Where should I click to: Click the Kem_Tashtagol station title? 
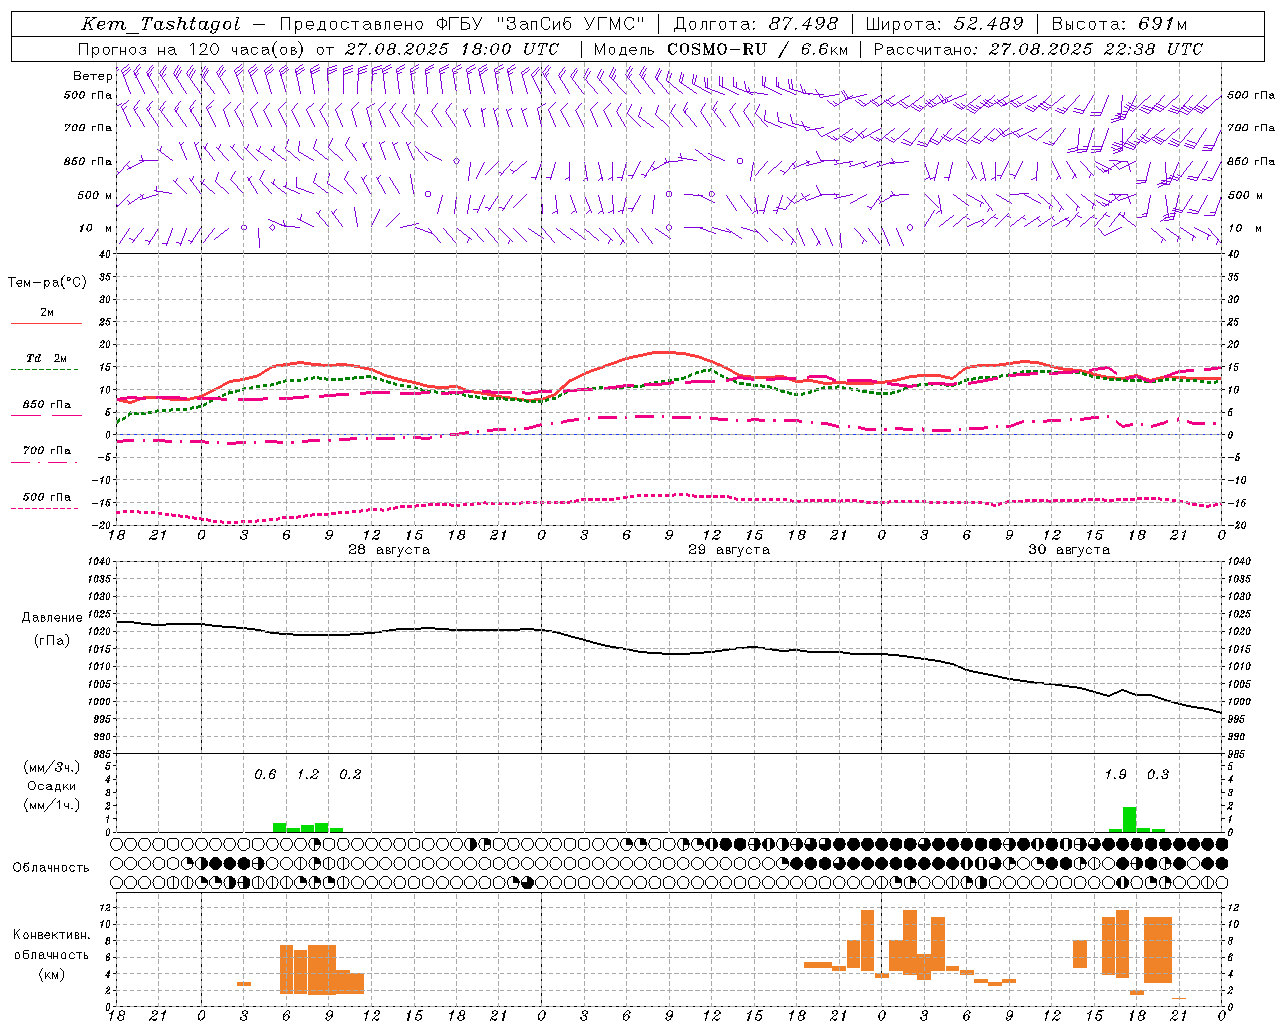(161, 24)
